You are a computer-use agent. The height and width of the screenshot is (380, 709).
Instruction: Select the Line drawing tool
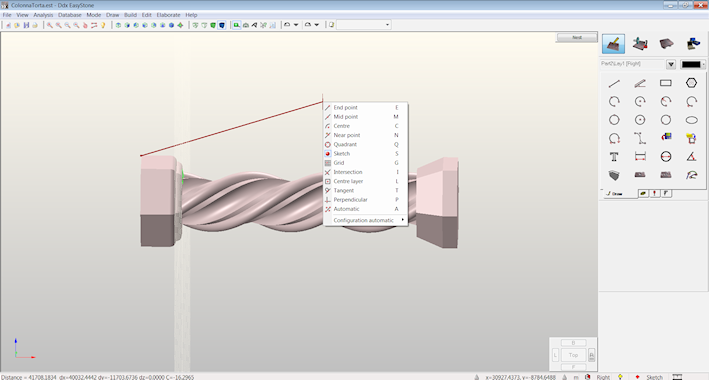[614, 83]
